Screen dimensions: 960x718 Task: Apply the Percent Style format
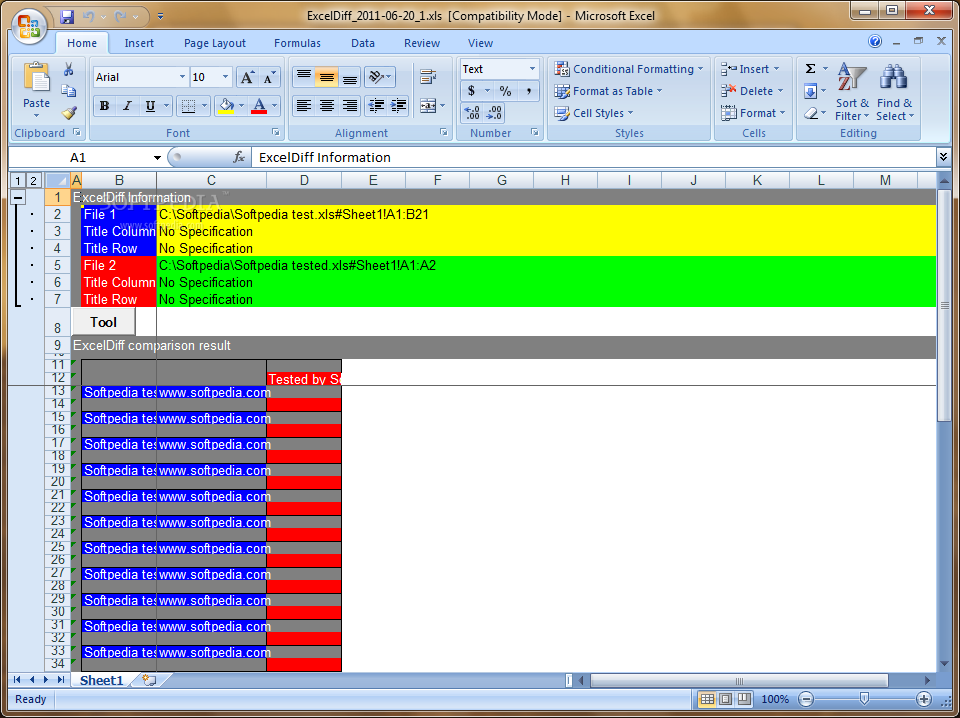(x=505, y=91)
